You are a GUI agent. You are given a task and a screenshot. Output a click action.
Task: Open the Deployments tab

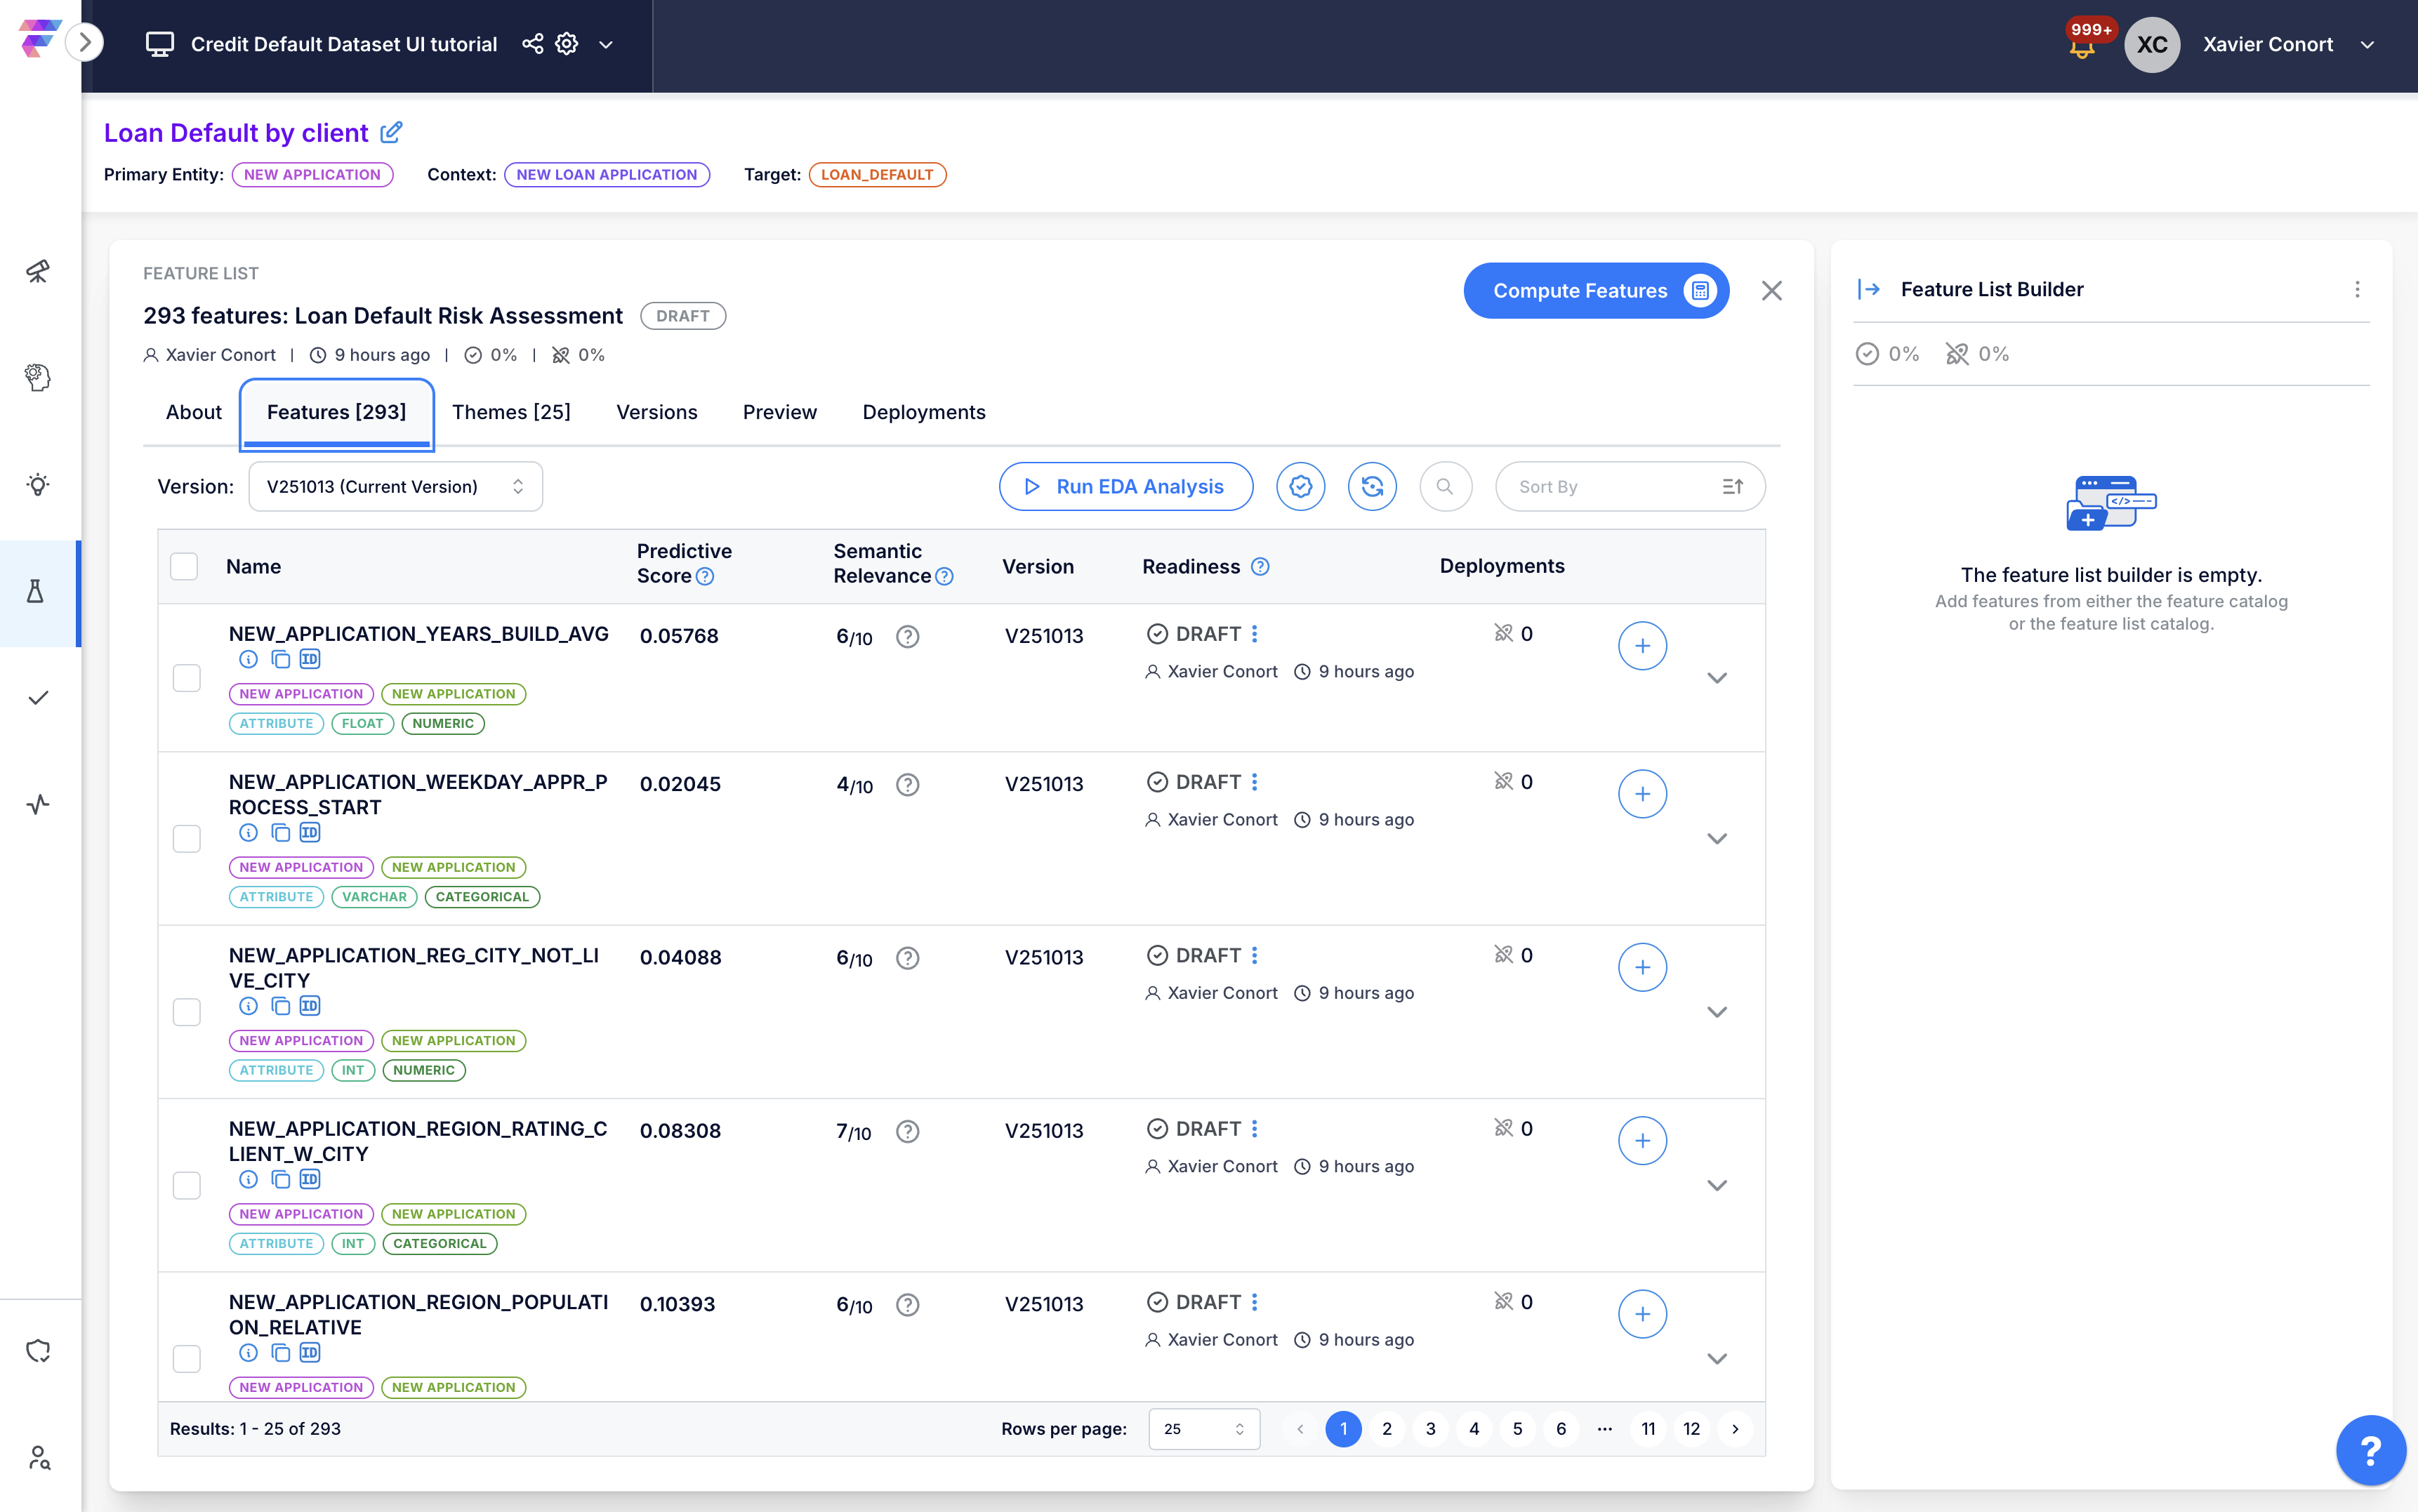[x=923, y=412]
